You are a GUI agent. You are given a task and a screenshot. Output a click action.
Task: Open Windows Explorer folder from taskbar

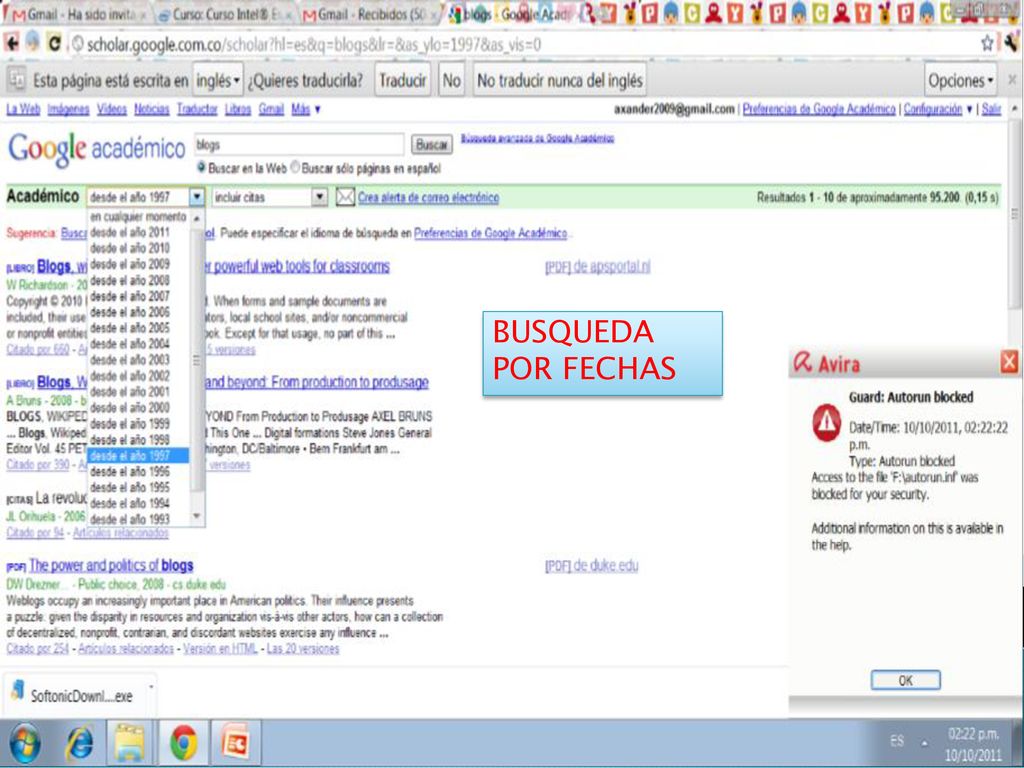[130, 743]
